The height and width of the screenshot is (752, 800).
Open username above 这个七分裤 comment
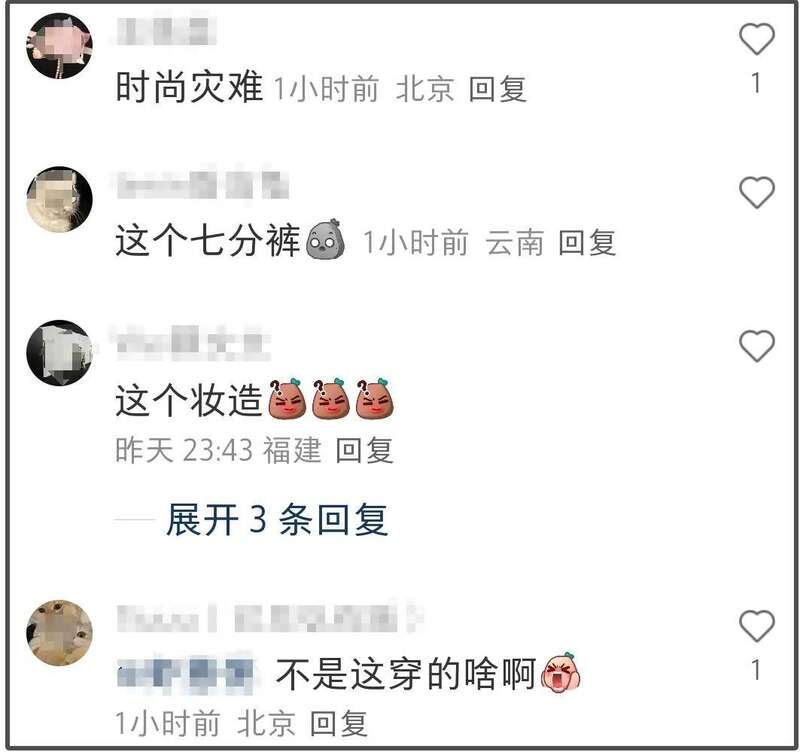click(203, 185)
